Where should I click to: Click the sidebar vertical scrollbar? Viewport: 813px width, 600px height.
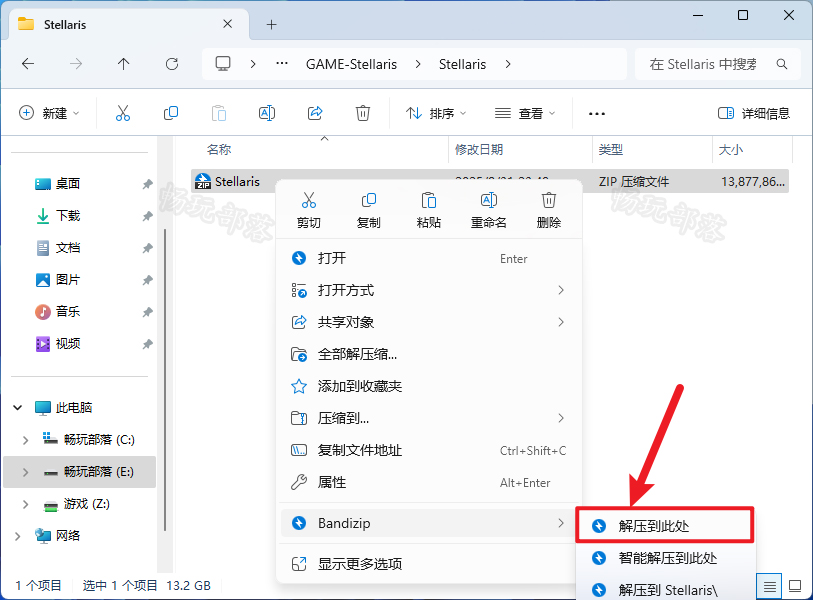[x=165, y=379]
